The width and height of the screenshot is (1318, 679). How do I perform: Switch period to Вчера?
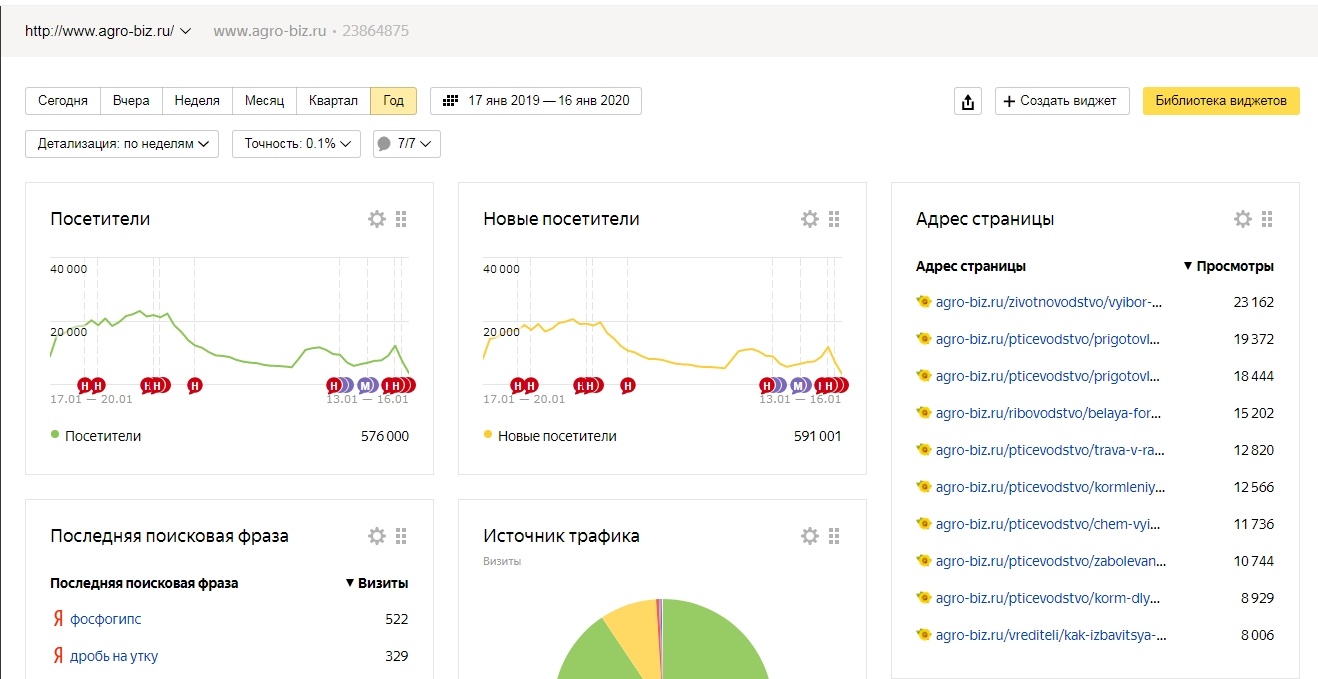click(131, 101)
